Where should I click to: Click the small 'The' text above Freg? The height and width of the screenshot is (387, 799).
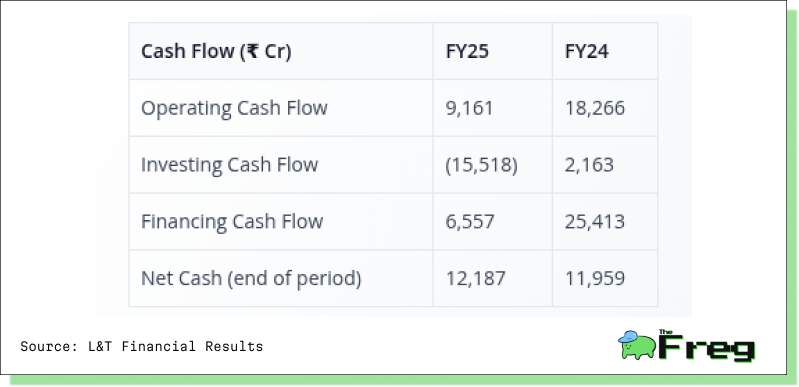pyautogui.click(x=666, y=332)
